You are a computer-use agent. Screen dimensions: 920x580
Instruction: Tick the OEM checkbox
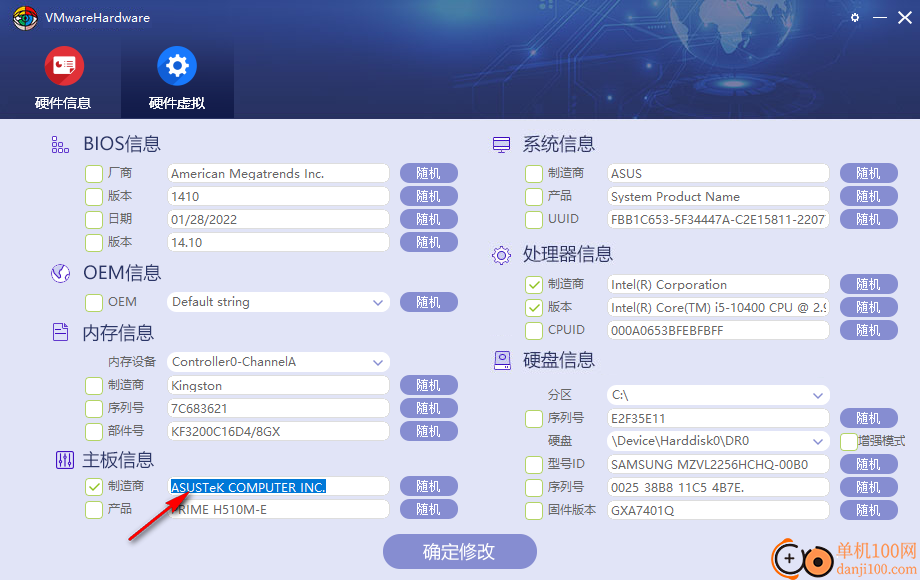pyautogui.click(x=94, y=303)
